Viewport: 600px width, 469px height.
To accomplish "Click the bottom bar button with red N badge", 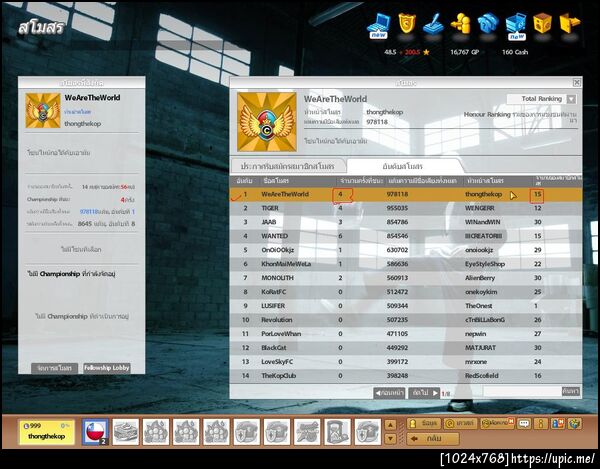I will point(497,423).
